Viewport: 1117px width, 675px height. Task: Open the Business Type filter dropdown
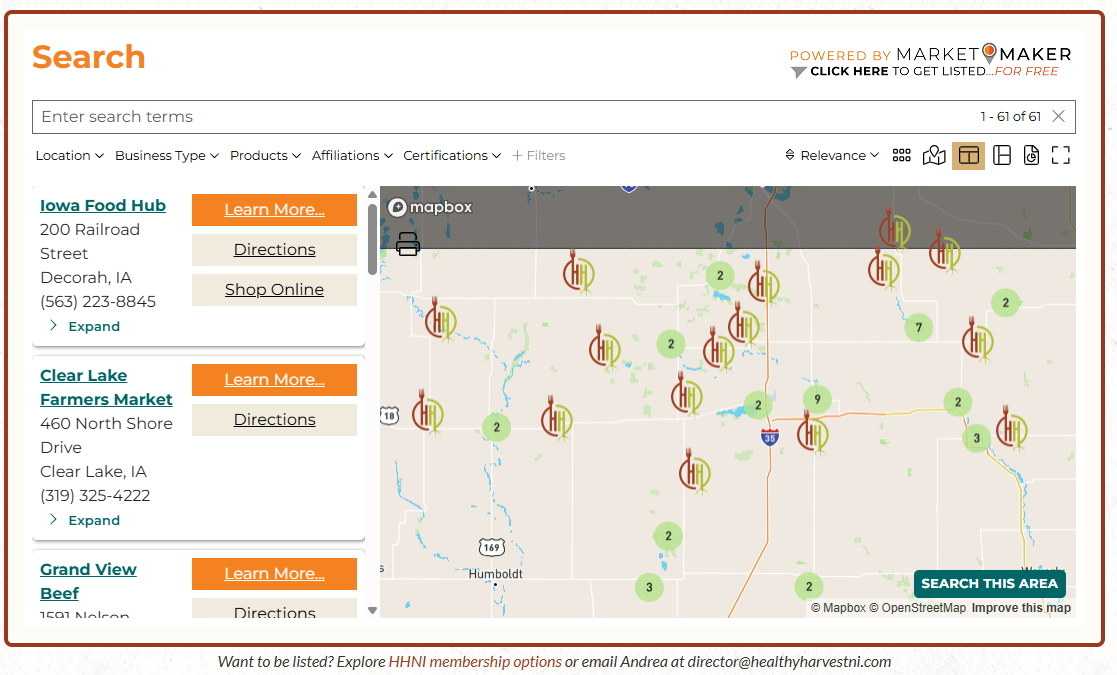click(x=166, y=156)
